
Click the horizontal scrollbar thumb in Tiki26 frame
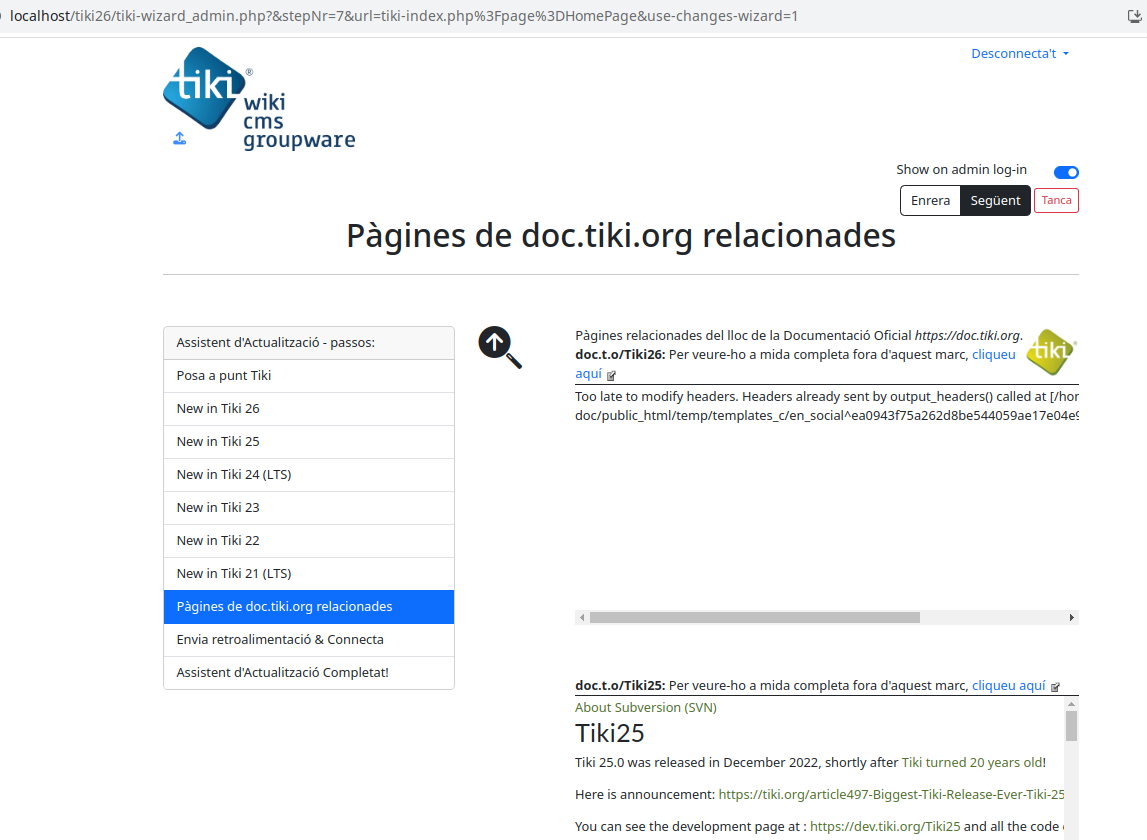(754, 618)
